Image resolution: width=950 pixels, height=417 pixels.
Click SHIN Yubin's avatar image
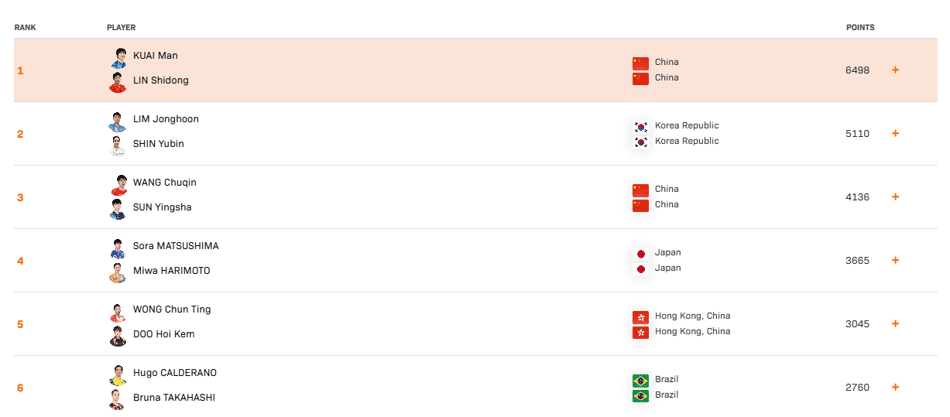(x=118, y=146)
